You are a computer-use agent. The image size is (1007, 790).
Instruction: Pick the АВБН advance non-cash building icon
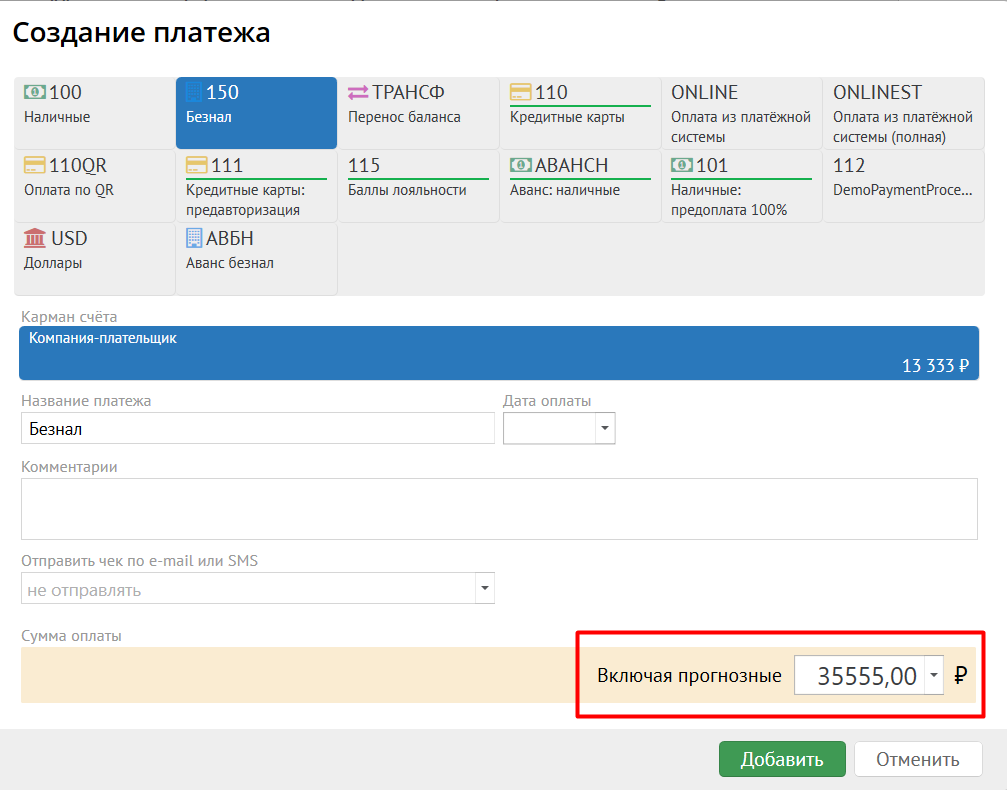pyautogui.click(x=195, y=238)
